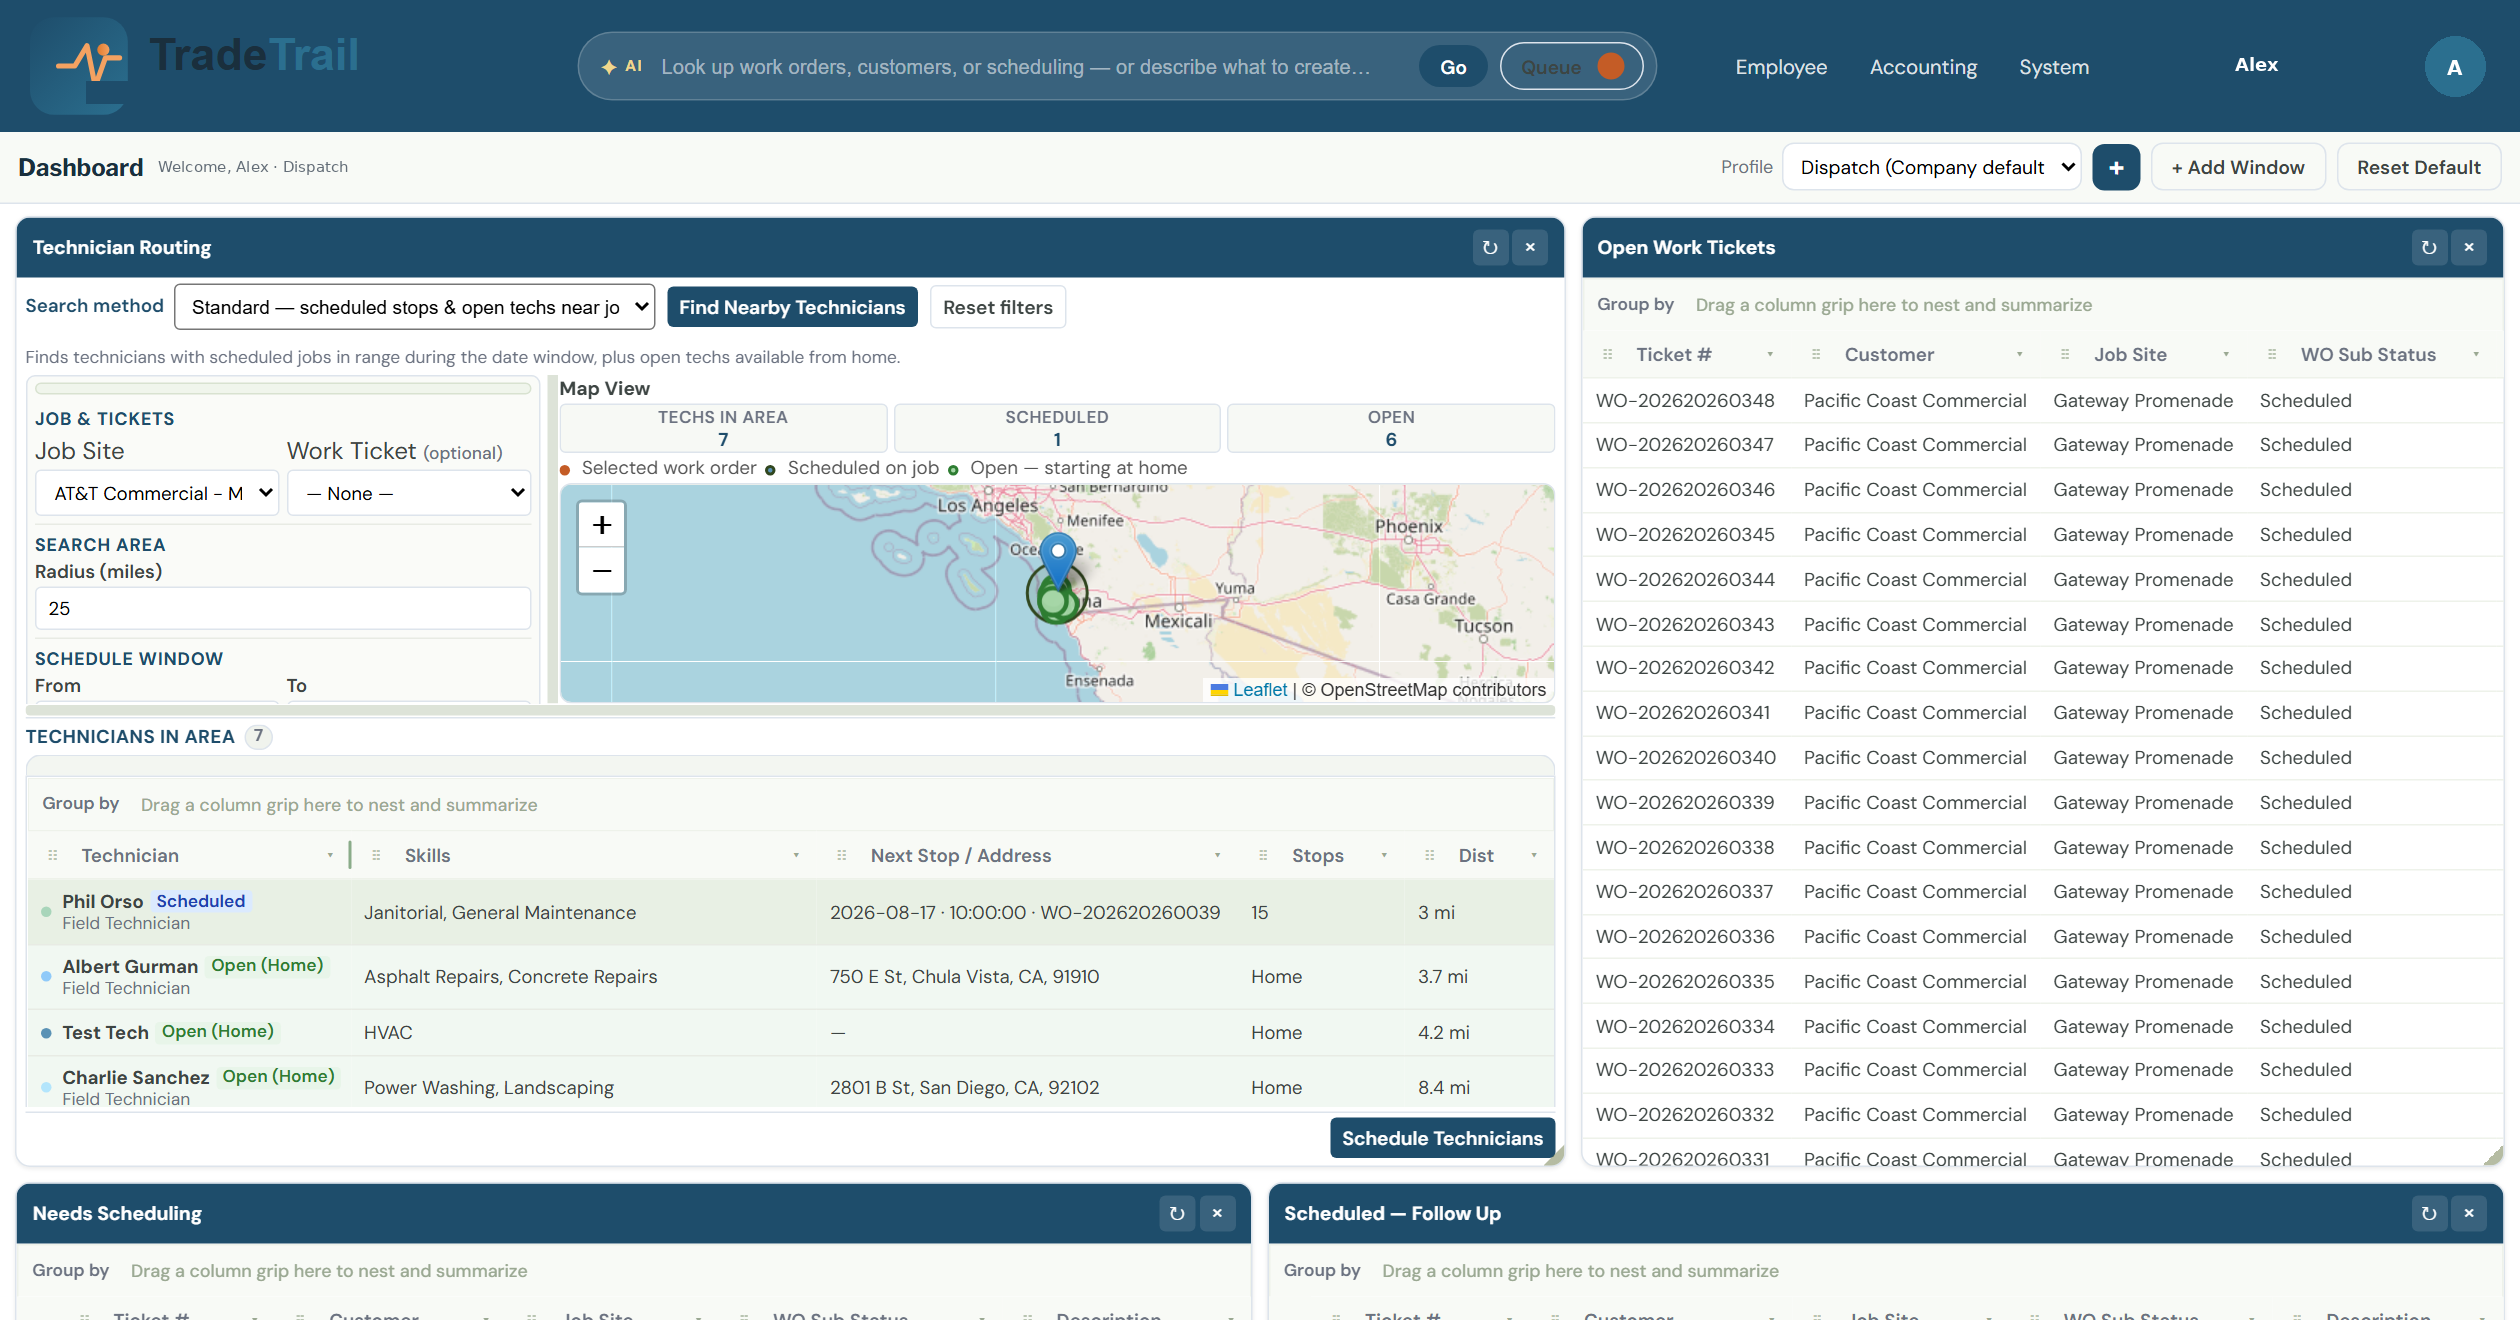Click the OPEN 6 stat card

point(1391,428)
